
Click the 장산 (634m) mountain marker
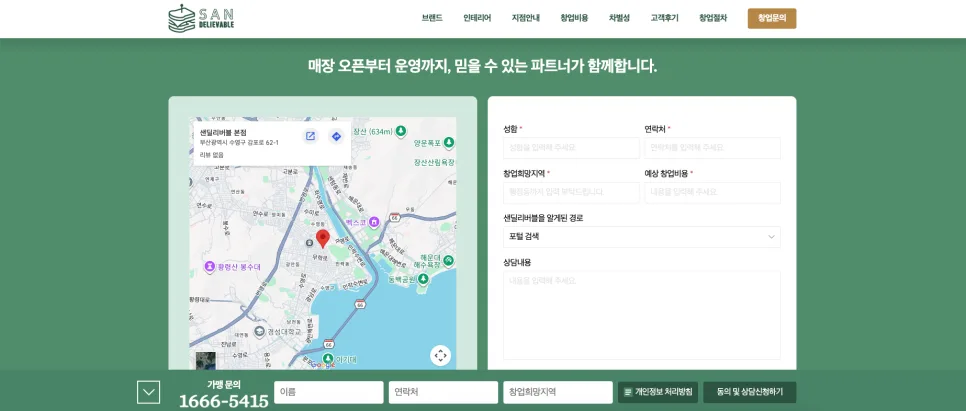coord(401,131)
